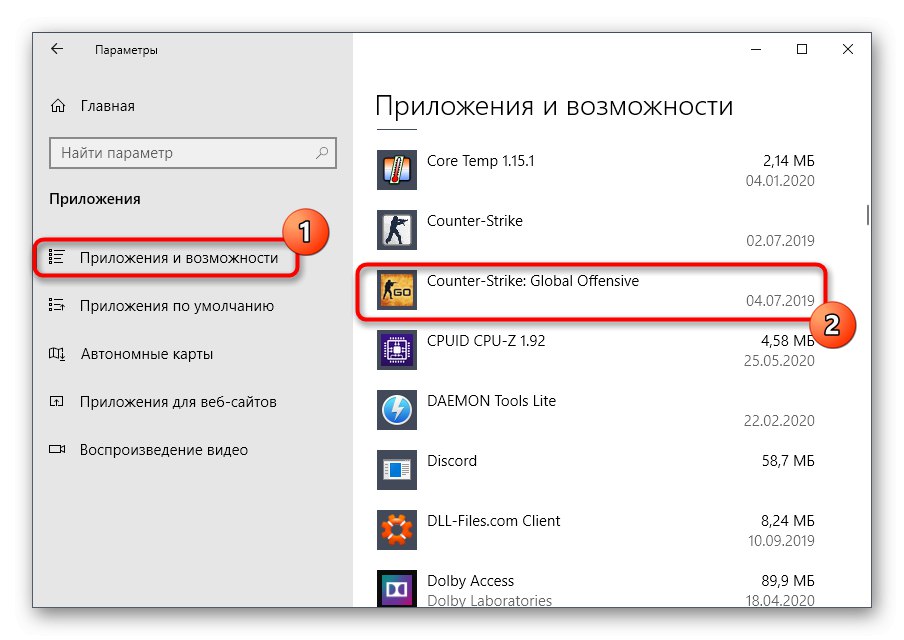Click the 58,7 МБ size value
This screenshot has height=640, width=904.
[x=788, y=461]
